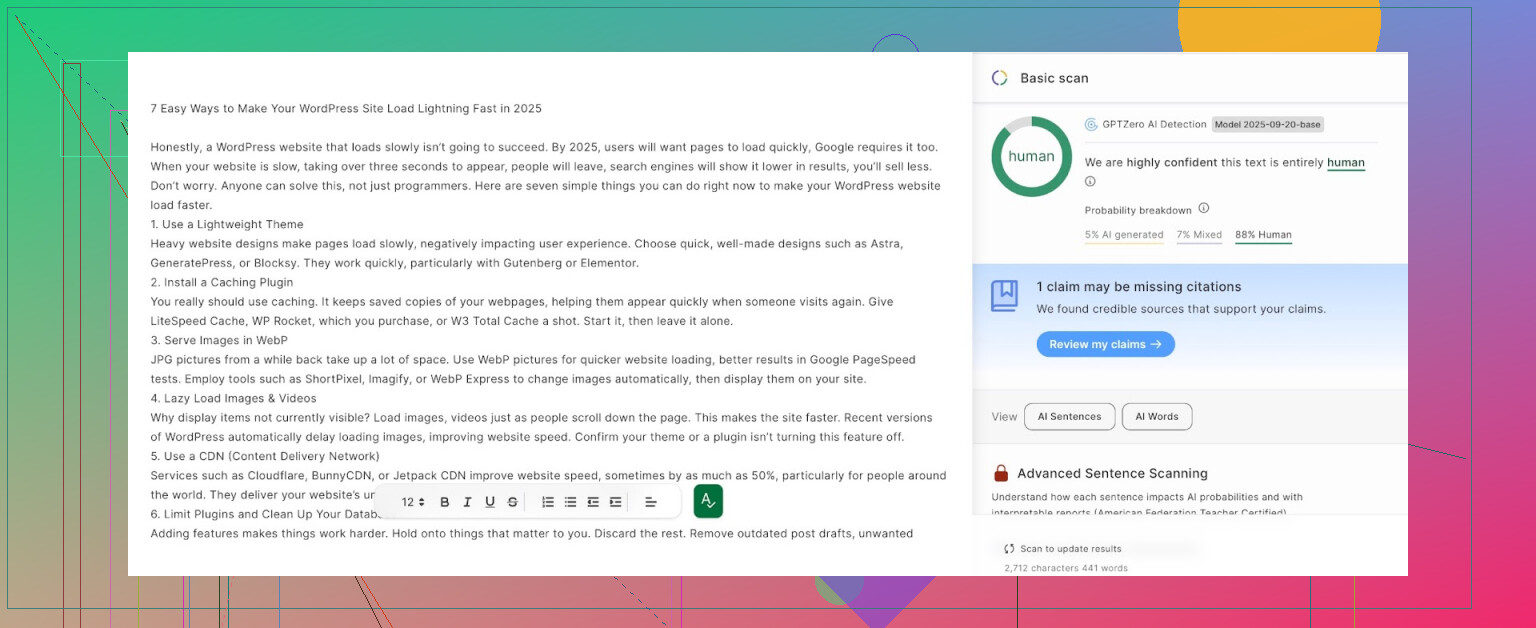Click the document title line in editor
1536x628 pixels.
coord(346,108)
